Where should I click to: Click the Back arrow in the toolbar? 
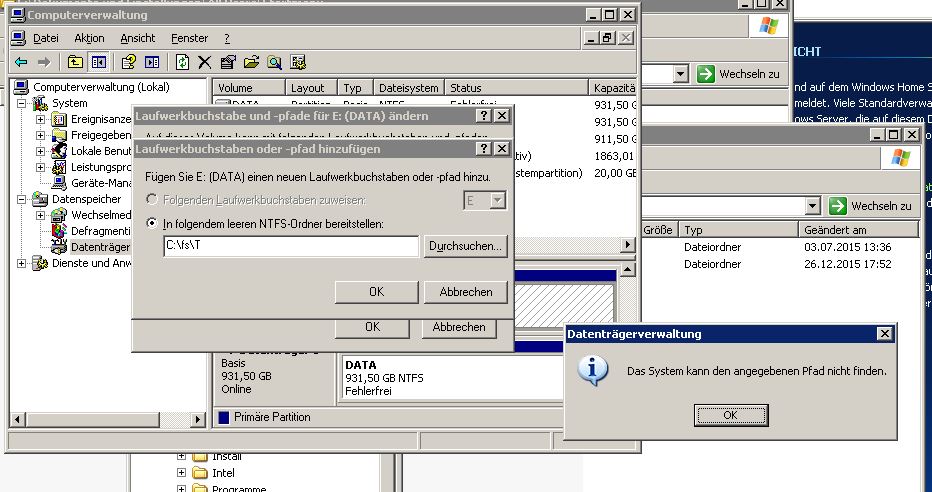[x=18, y=62]
